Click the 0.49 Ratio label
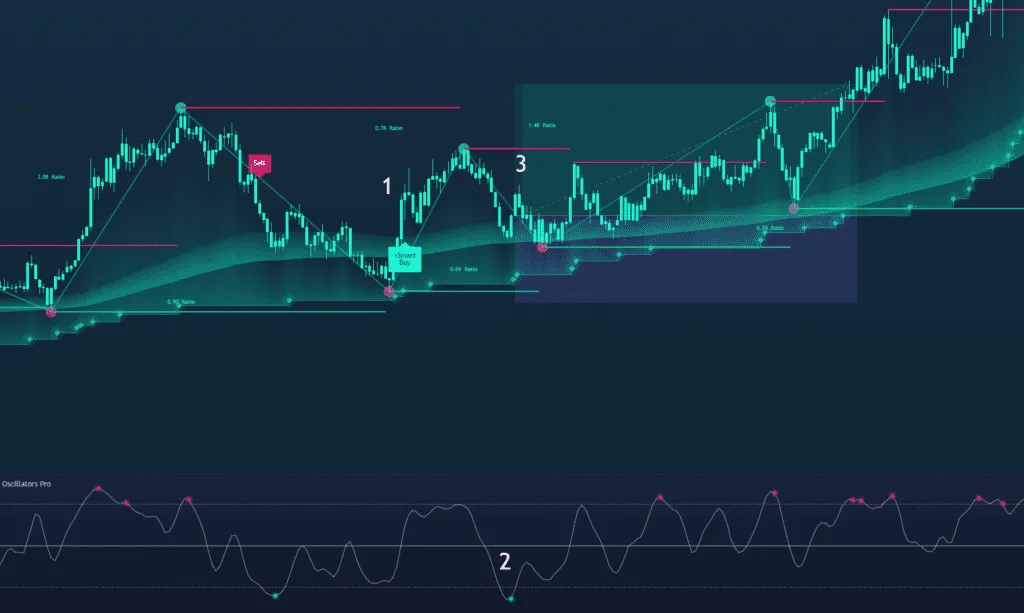 [463, 269]
